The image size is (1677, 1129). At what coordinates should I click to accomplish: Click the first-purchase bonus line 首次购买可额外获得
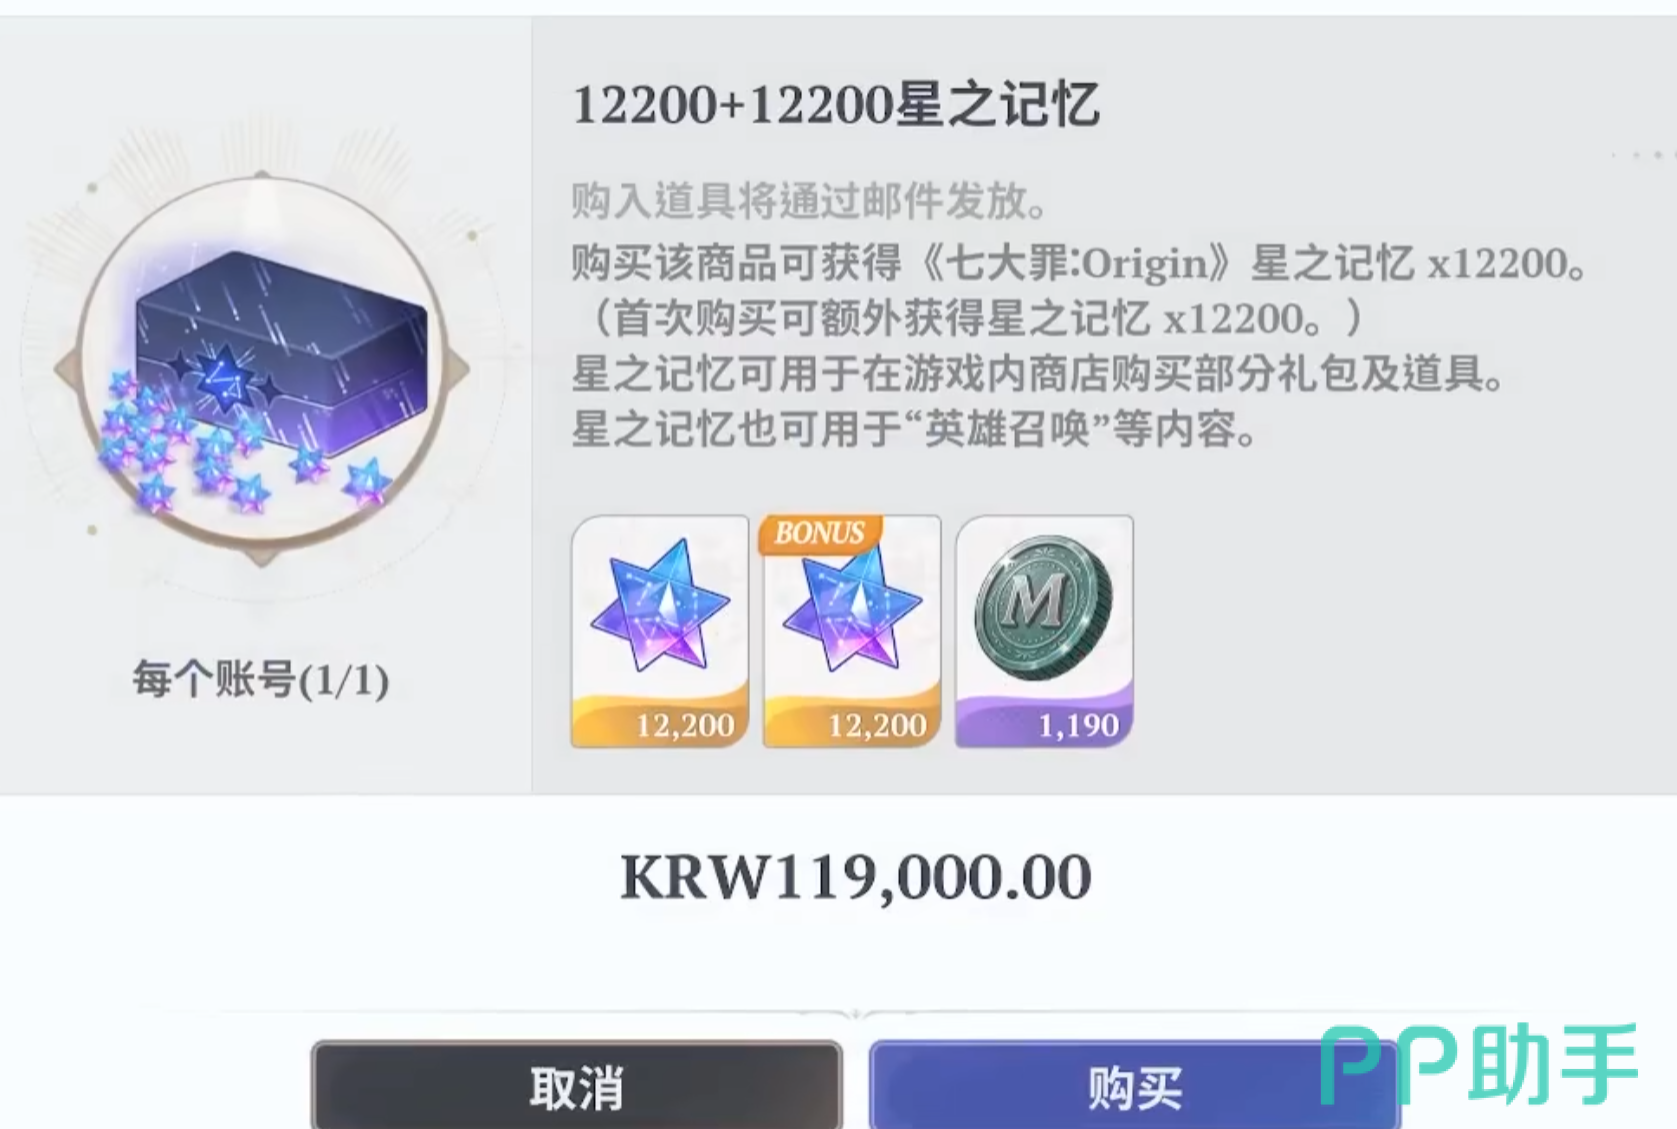(967, 318)
